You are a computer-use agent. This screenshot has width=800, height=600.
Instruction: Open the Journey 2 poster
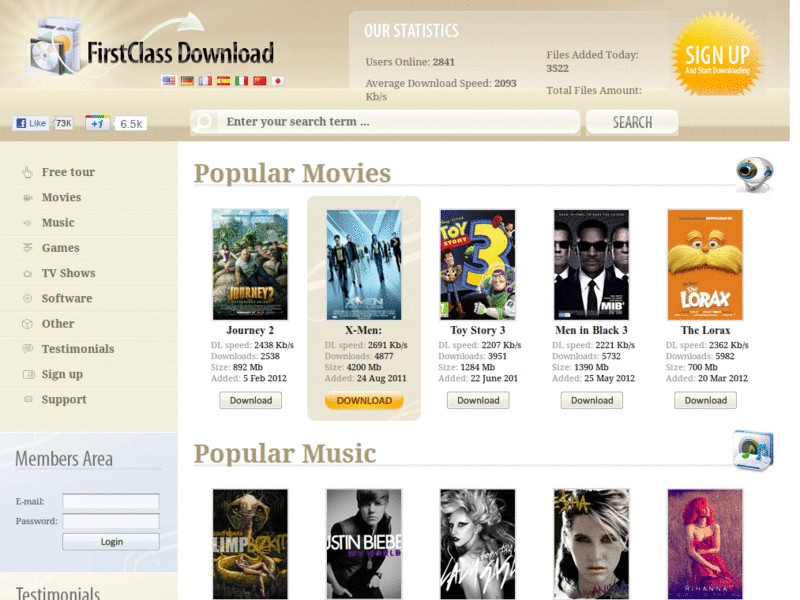click(x=250, y=264)
